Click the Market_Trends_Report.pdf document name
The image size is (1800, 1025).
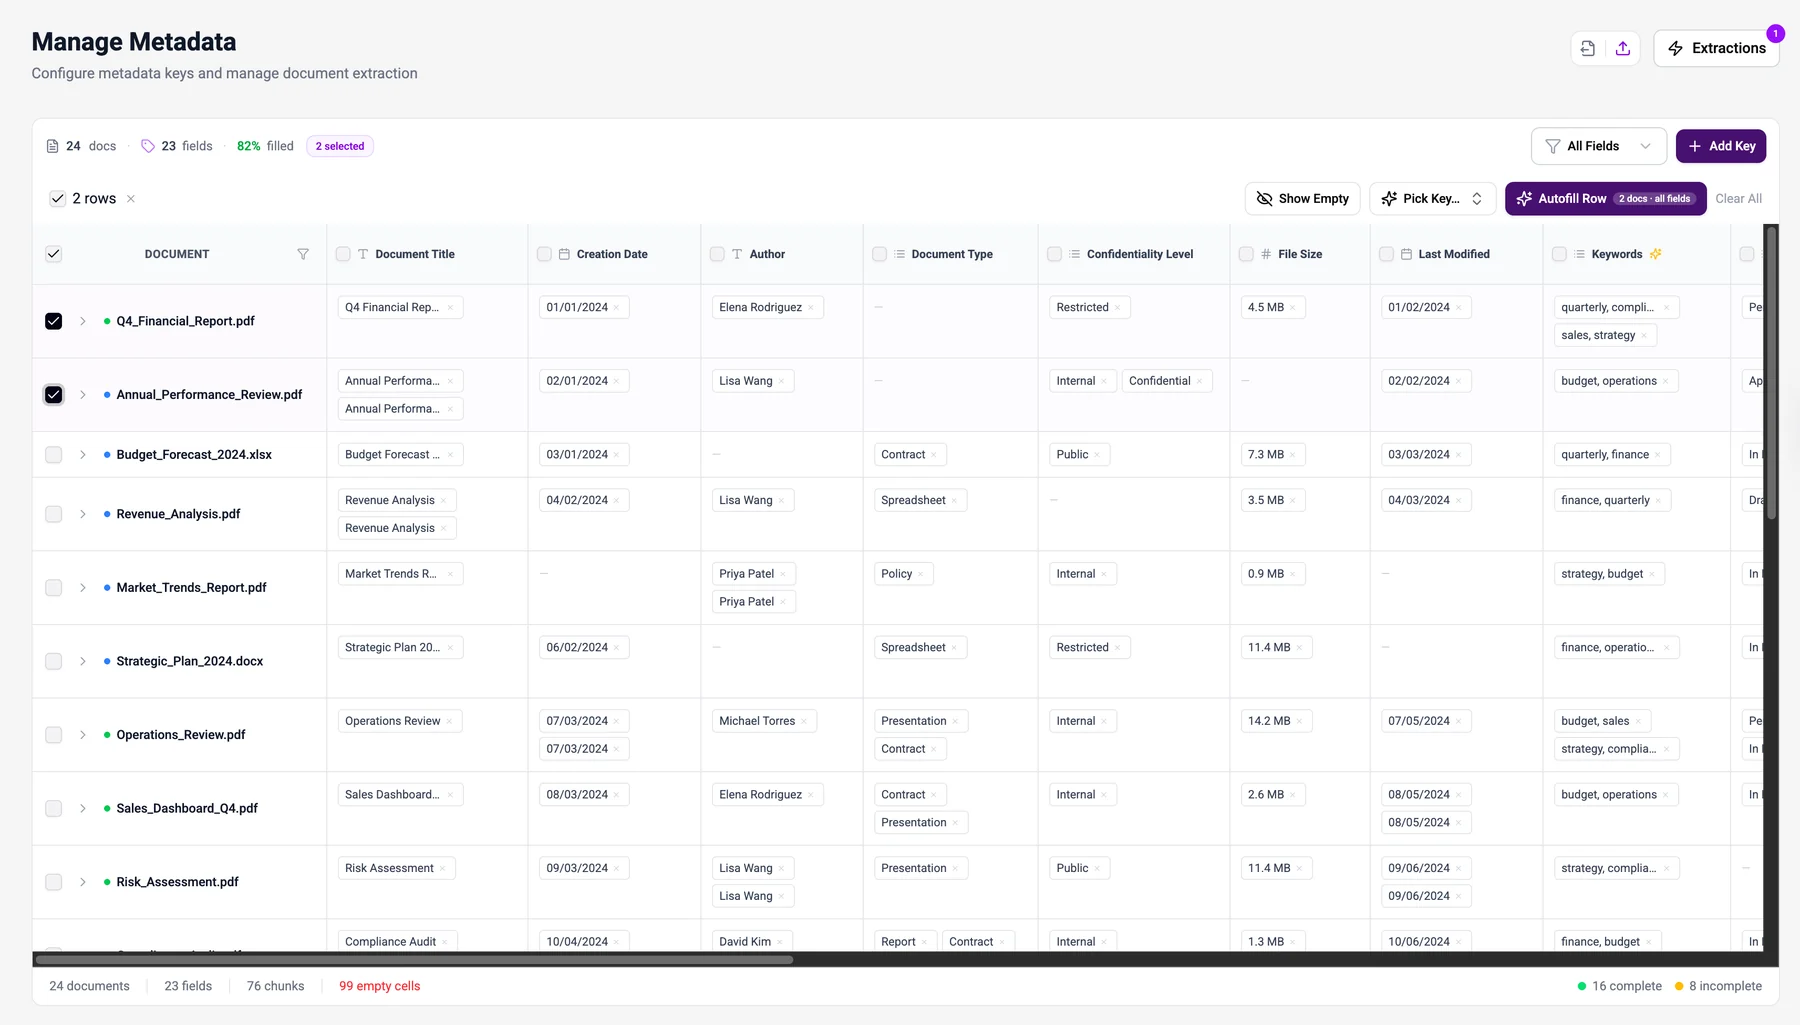coord(192,588)
